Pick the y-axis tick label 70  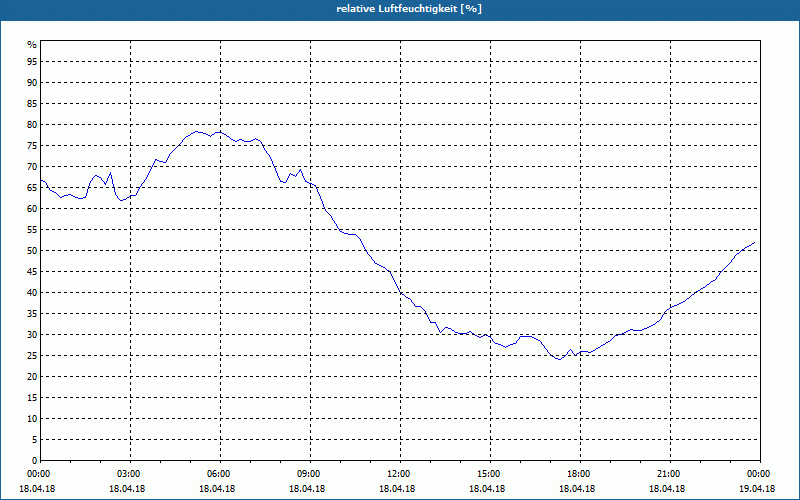click(x=32, y=166)
